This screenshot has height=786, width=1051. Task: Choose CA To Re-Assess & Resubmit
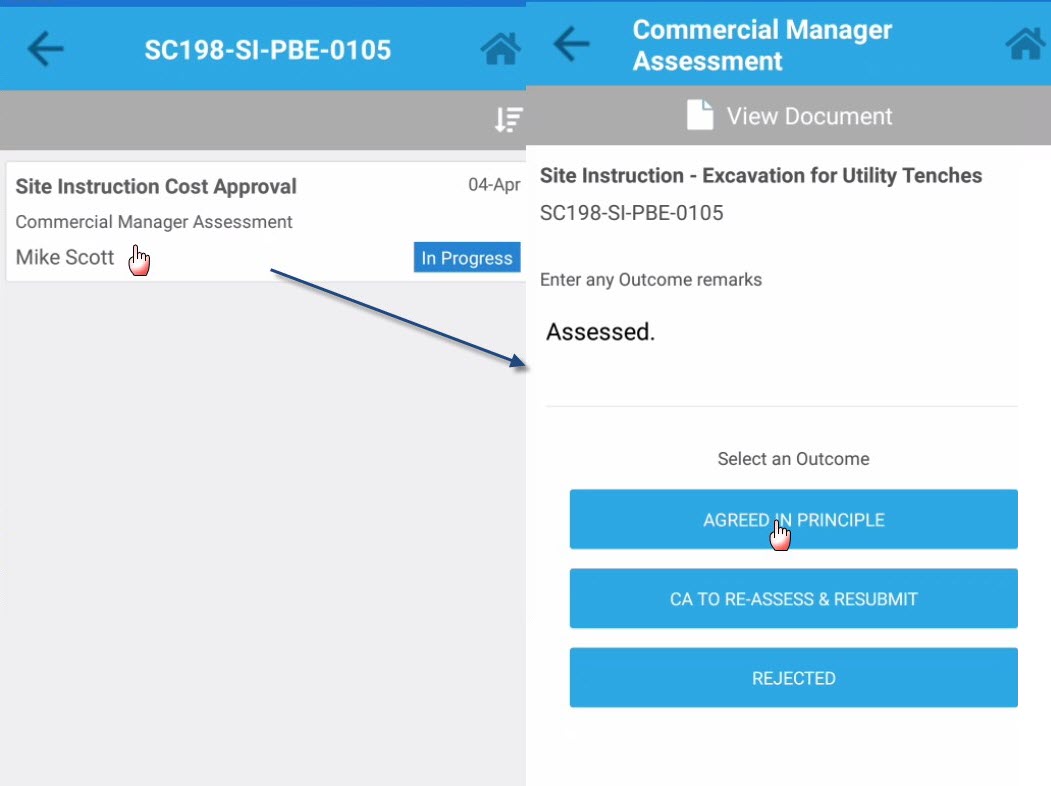(794, 598)
